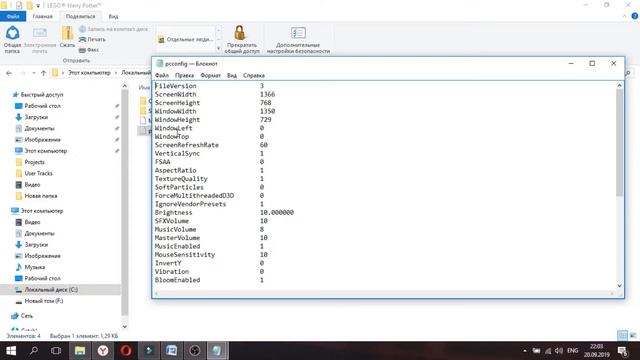Click the Печать print button

[x=92, y=40]
